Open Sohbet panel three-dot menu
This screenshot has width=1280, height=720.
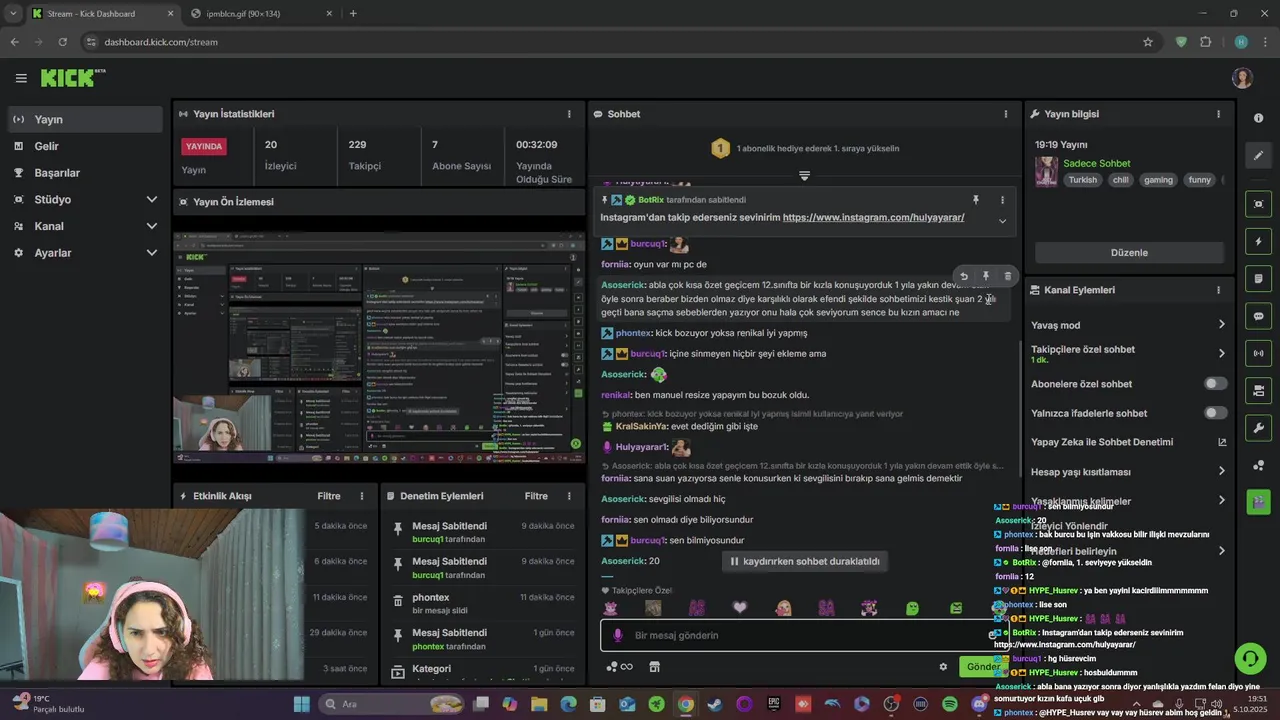tap(1006, 114)
